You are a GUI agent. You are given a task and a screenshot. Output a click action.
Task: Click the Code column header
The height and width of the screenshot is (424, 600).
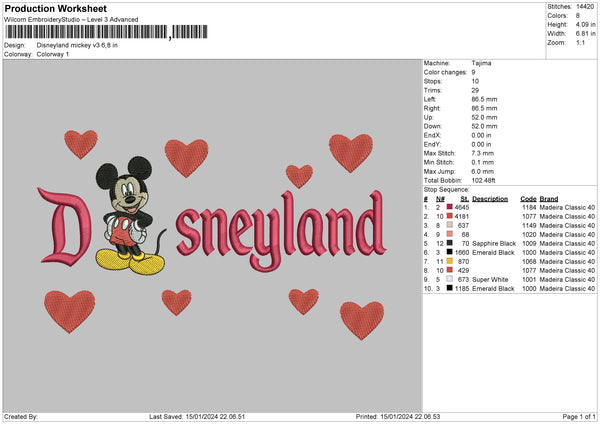click(528, 199)
